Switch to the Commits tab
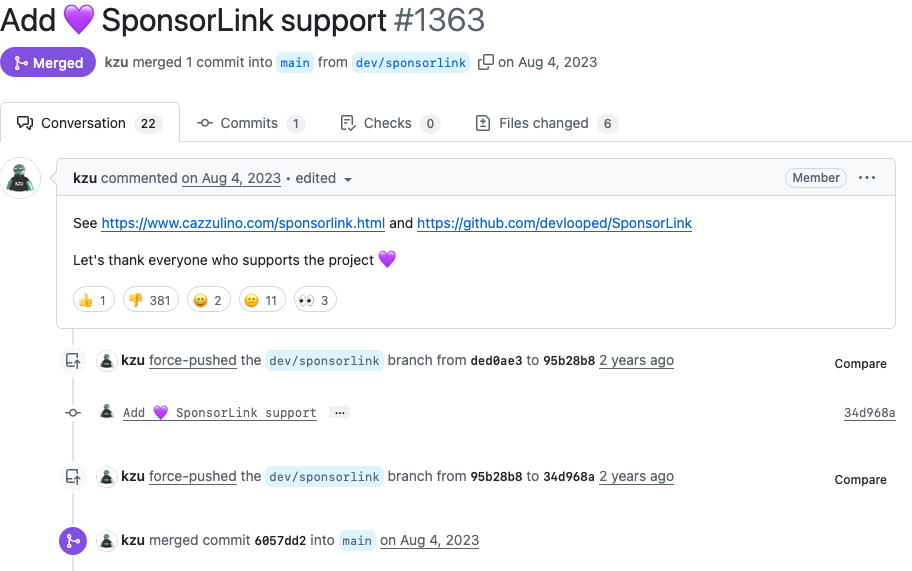The width and height of the screenshot is (912, 571). [x=251, y=123]
